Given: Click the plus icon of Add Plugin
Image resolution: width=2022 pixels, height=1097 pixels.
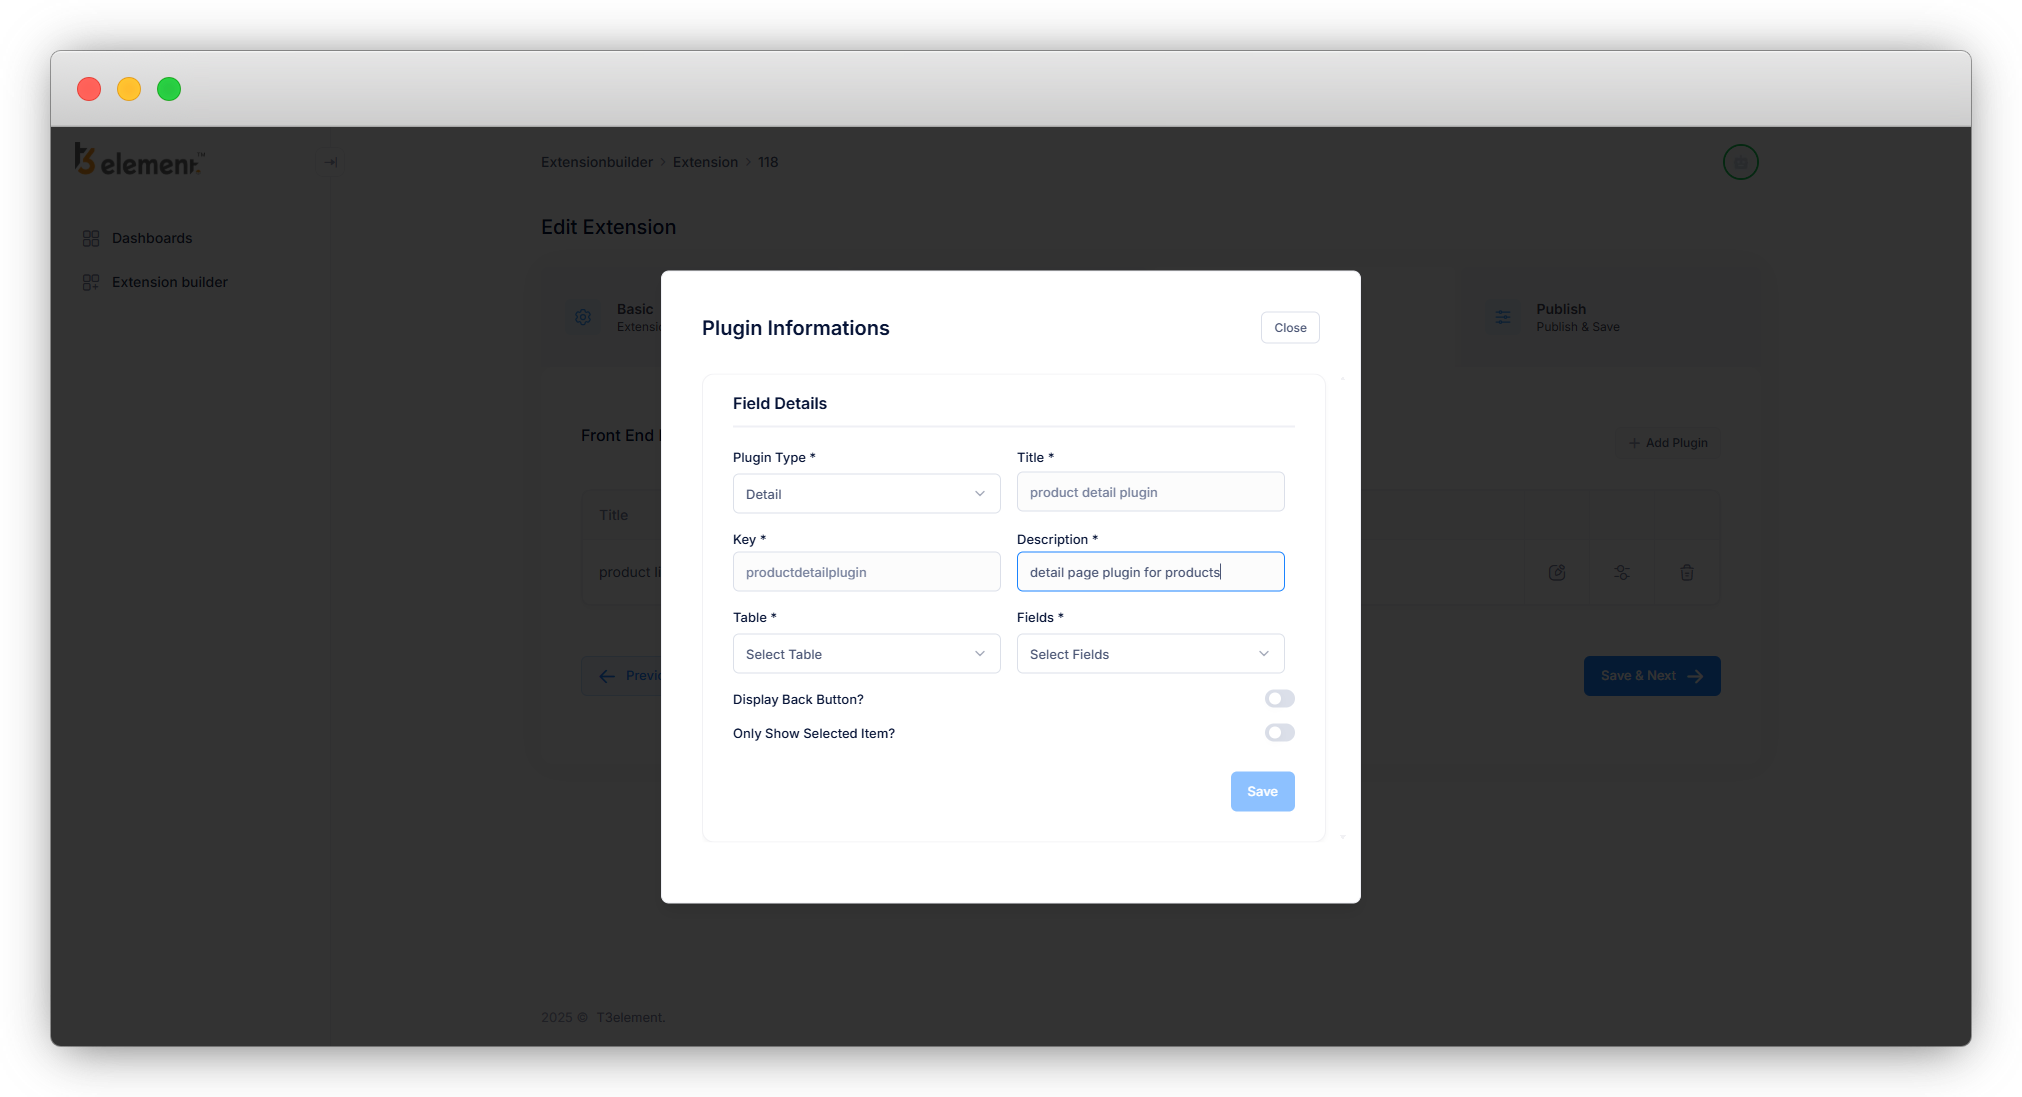Looking at the screenshot, I should pos(1634,443).
